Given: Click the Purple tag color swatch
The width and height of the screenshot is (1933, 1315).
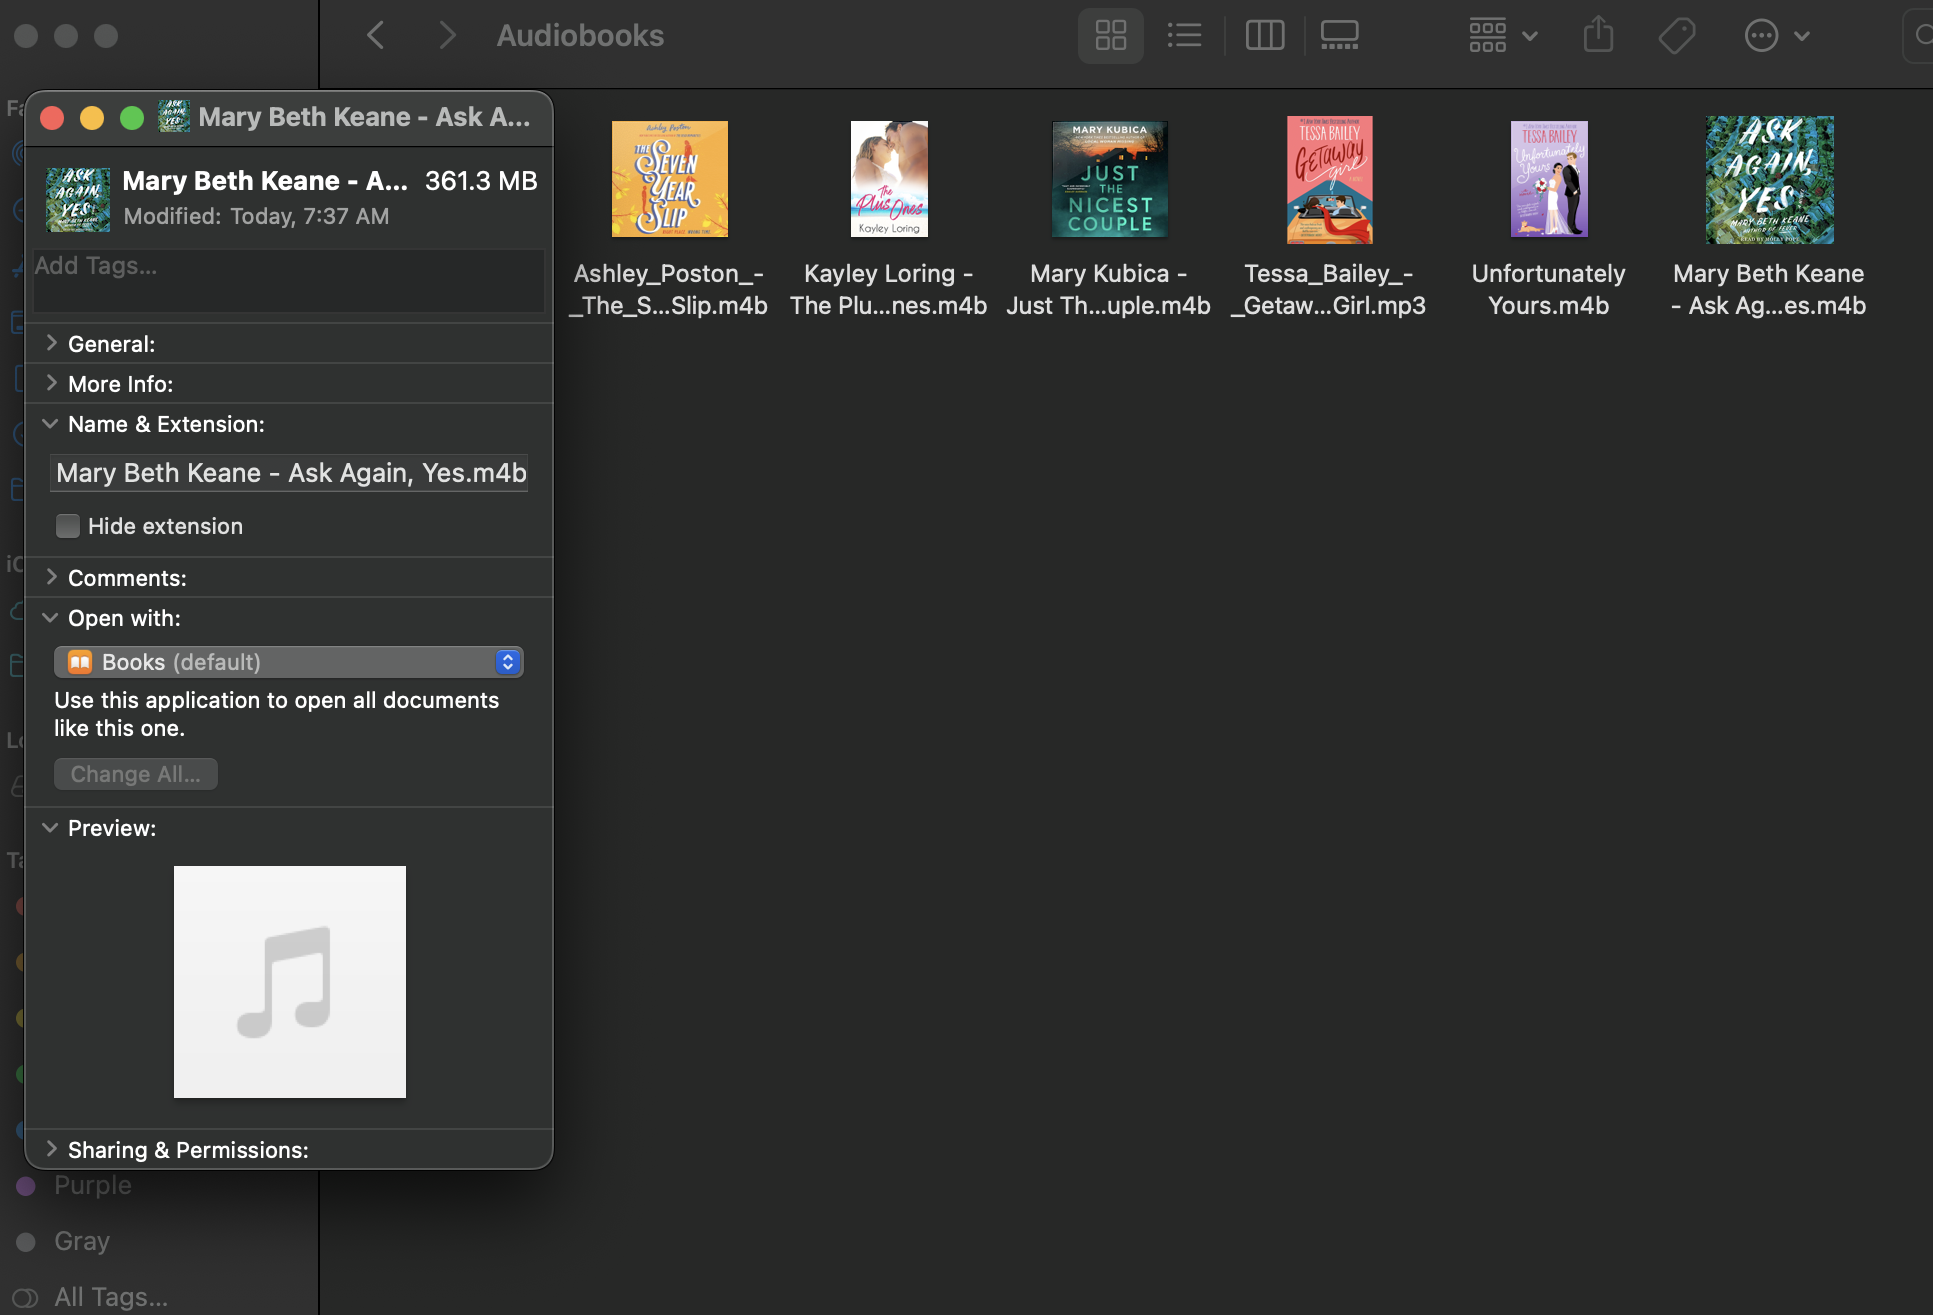Looking at the screenshot, I should coord(26,1185).
